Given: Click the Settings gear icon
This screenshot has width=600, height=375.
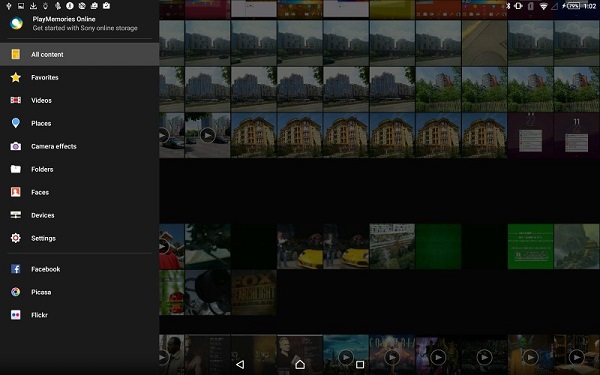Looking at the screenshot, I should tap(16, 238).
